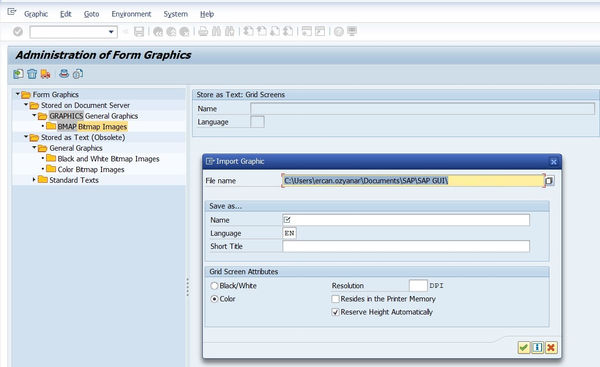Open the System menu

pyautogui.click(x=176, y=14)
